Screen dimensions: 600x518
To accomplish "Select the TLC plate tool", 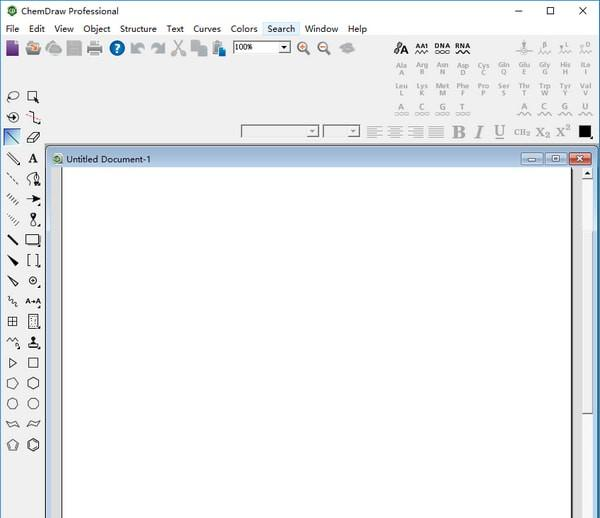I will tap(33, 321).
